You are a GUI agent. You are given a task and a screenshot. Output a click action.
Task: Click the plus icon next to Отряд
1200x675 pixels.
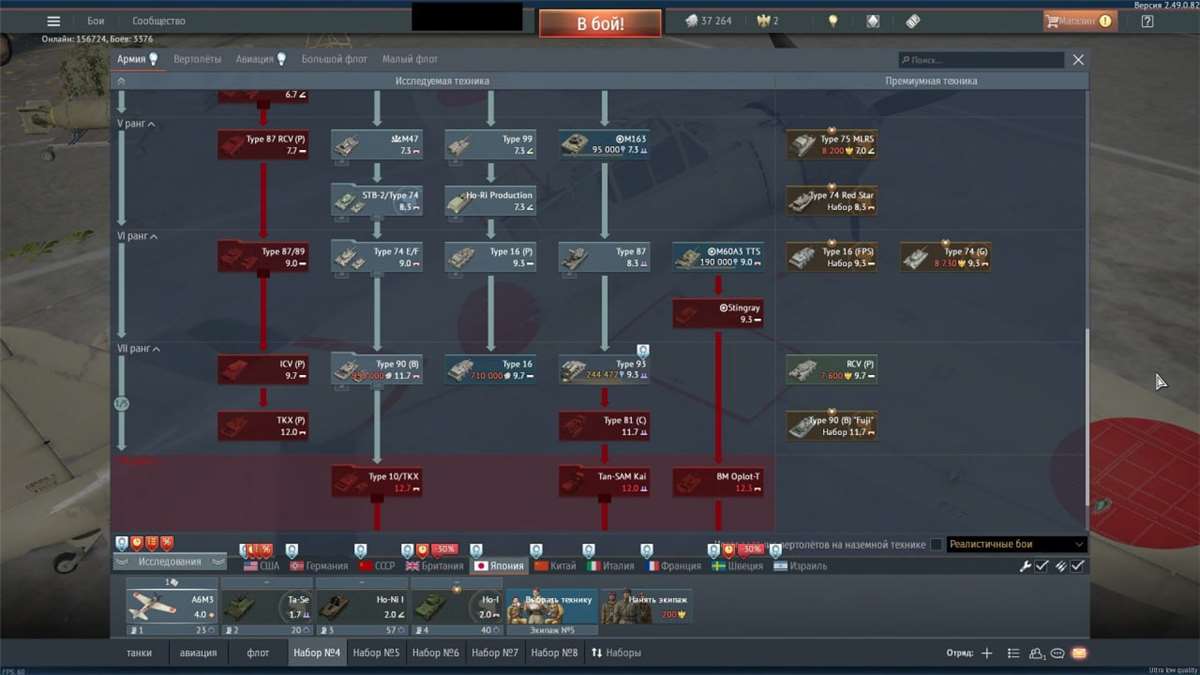pos(986,653)
